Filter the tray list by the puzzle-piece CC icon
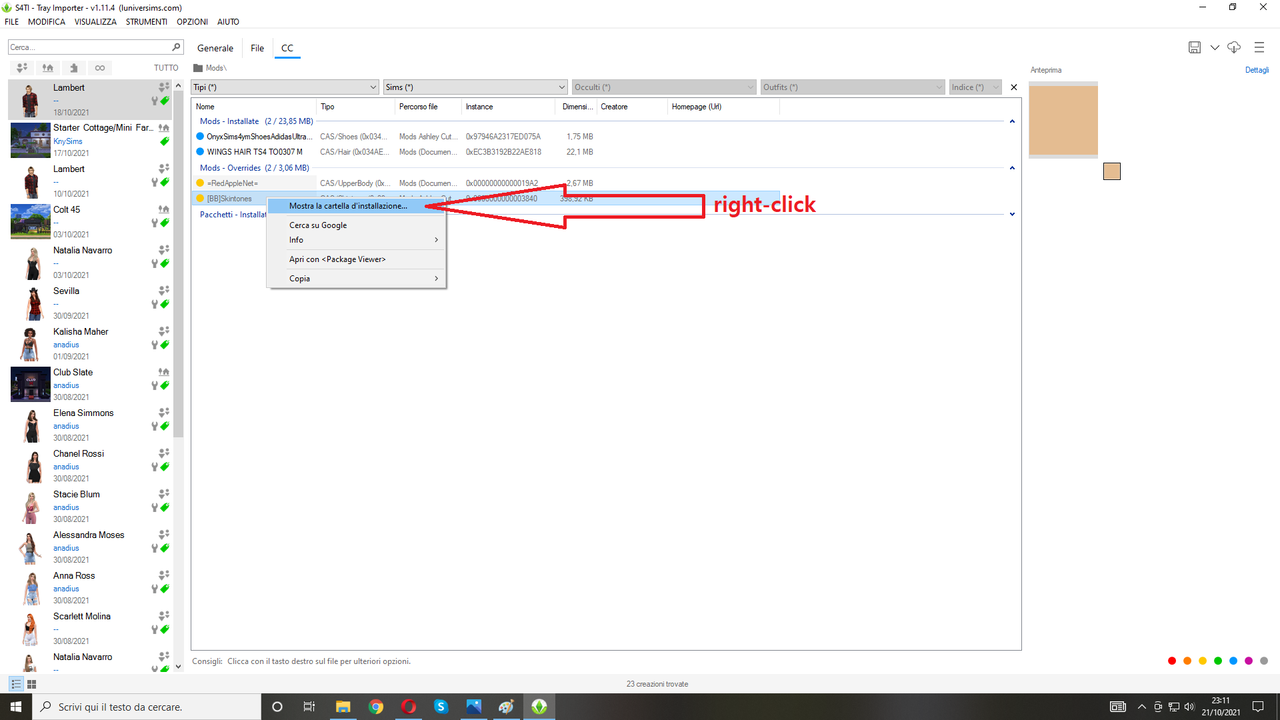Screen dimensions: 1280x720 click(x=74, y=67)
